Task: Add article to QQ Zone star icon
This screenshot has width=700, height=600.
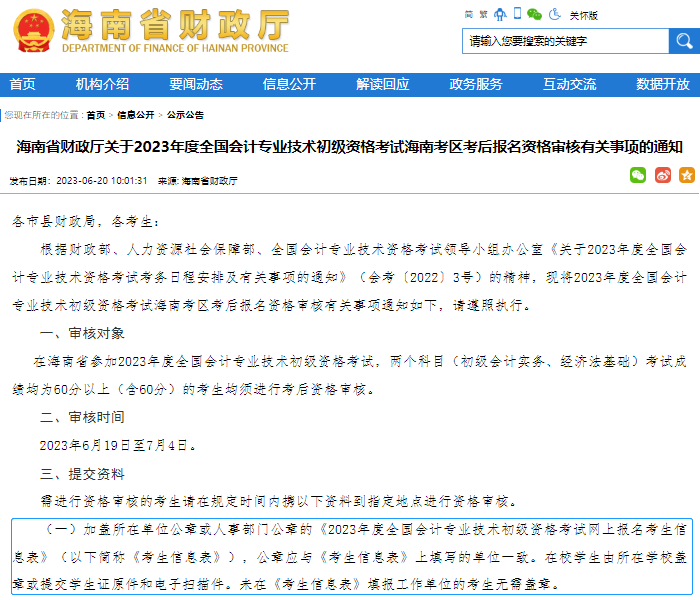Action: point(686,175)
